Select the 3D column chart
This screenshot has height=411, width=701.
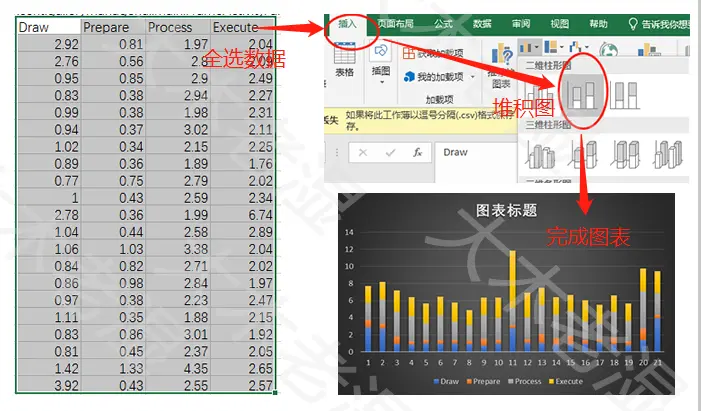point(668,155)
